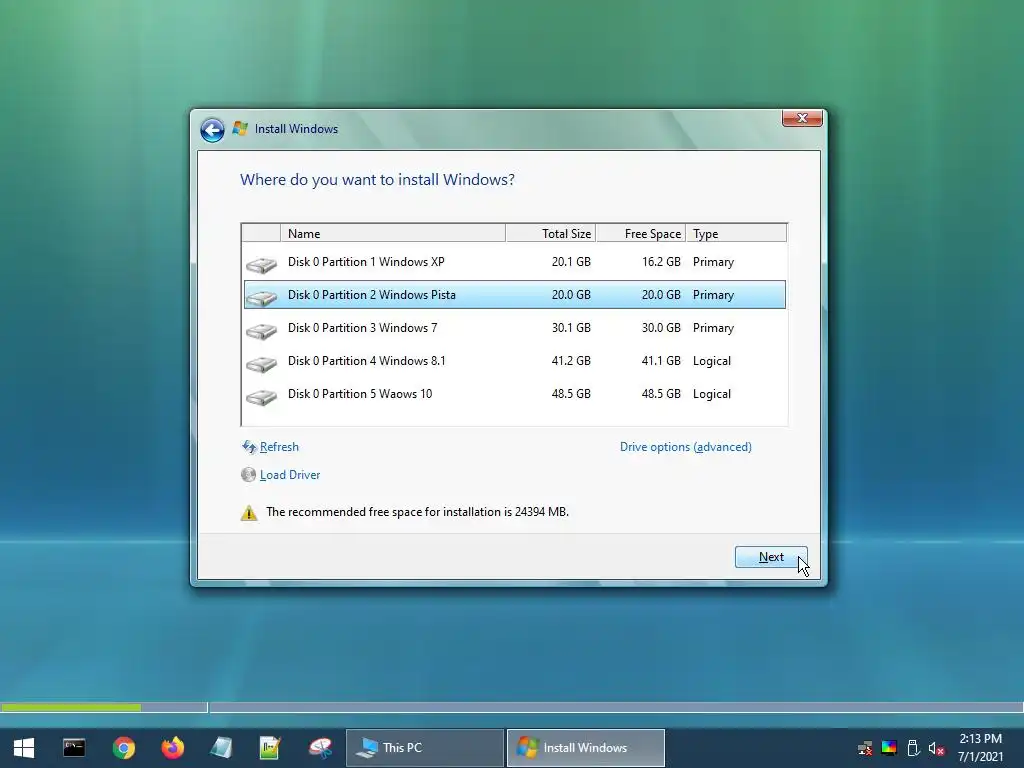
Task: Click the blue back arrow in Install Windows
Action: coord(212,130)
